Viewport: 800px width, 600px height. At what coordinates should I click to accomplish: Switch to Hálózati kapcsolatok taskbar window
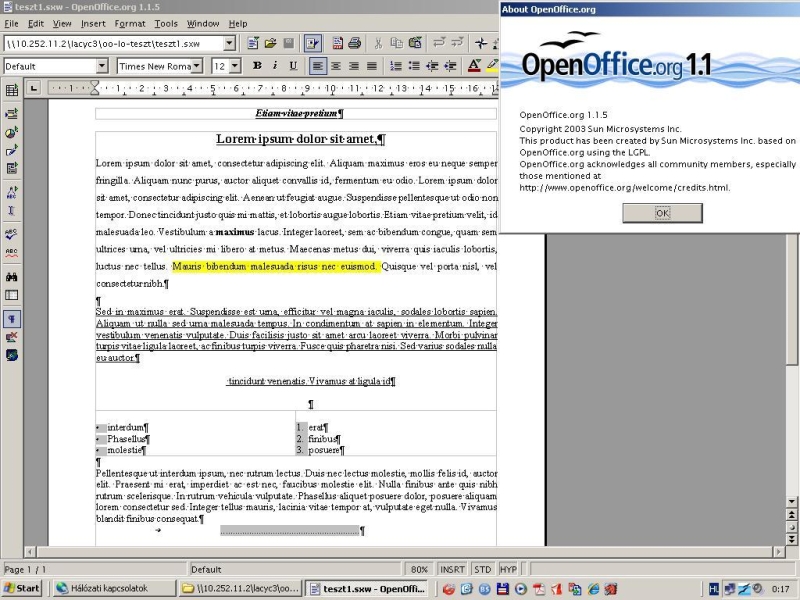tap(113, 588)
